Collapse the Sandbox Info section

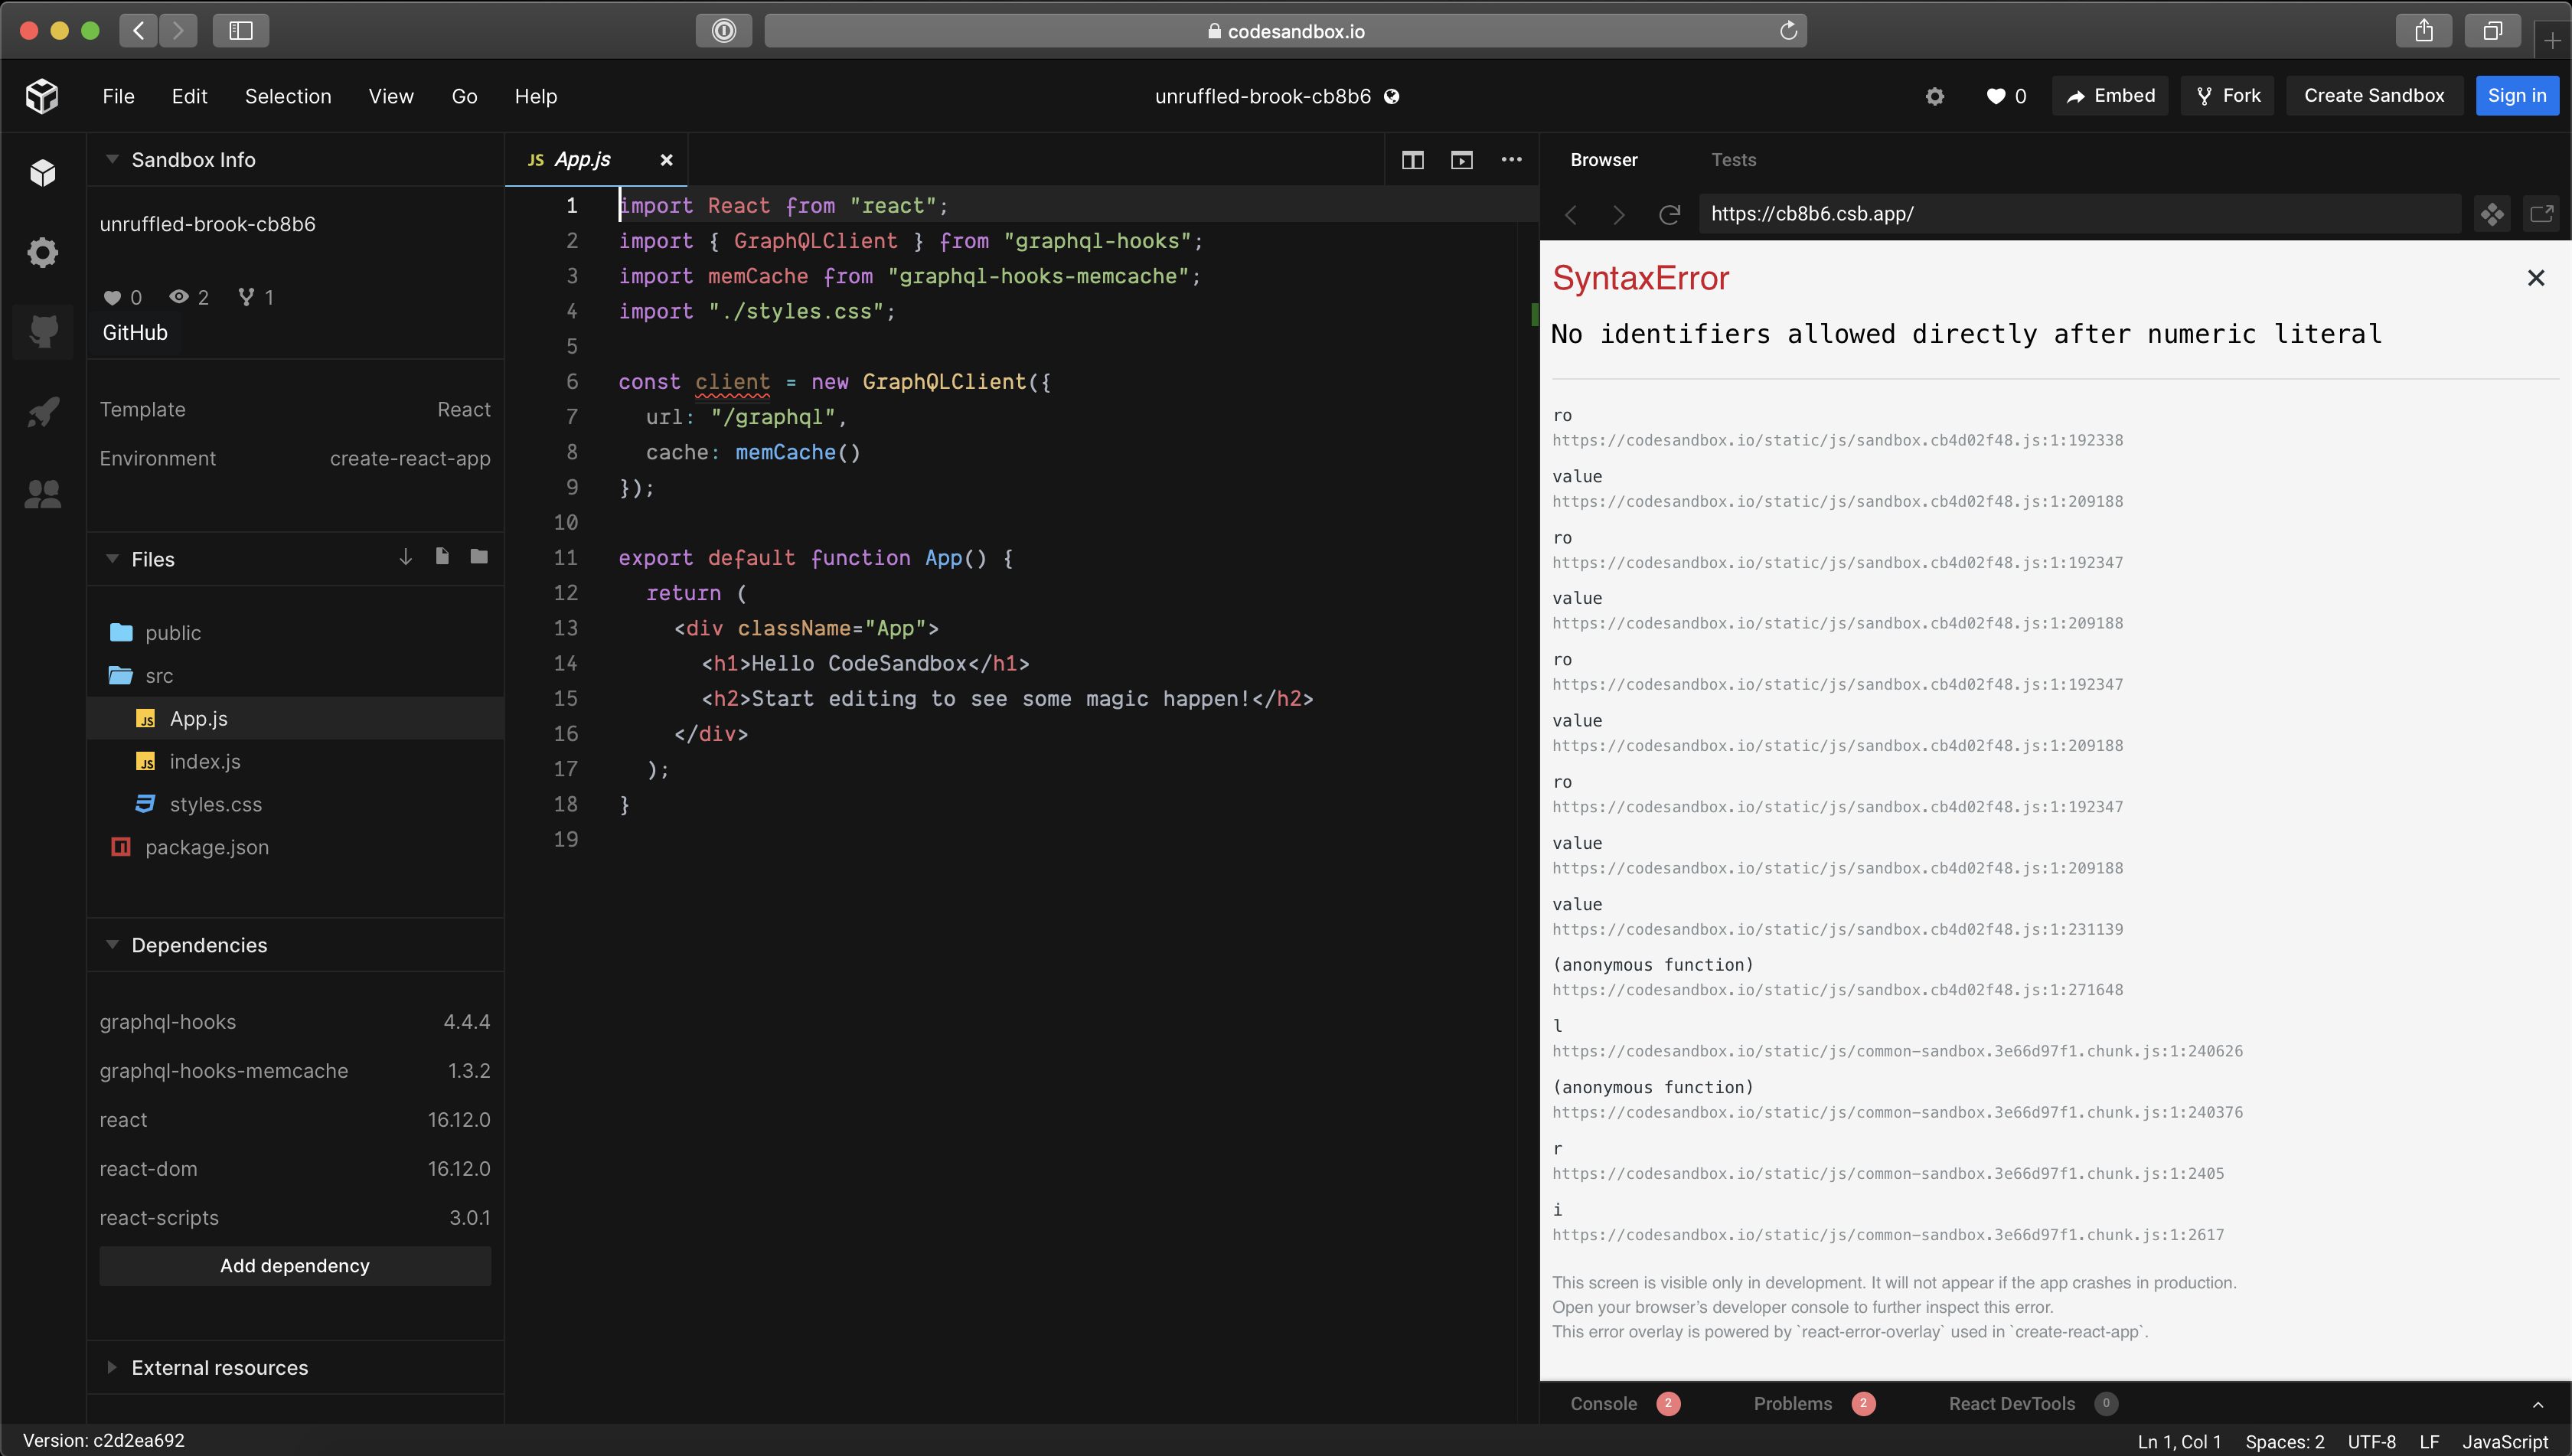pyautogui.click(x=112, y=159)
